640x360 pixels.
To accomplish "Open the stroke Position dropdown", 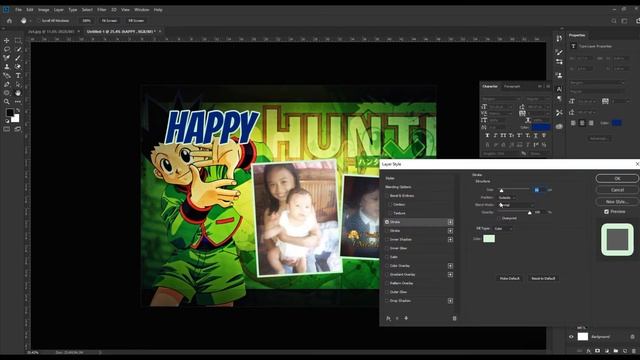I will tap(507, 198).
